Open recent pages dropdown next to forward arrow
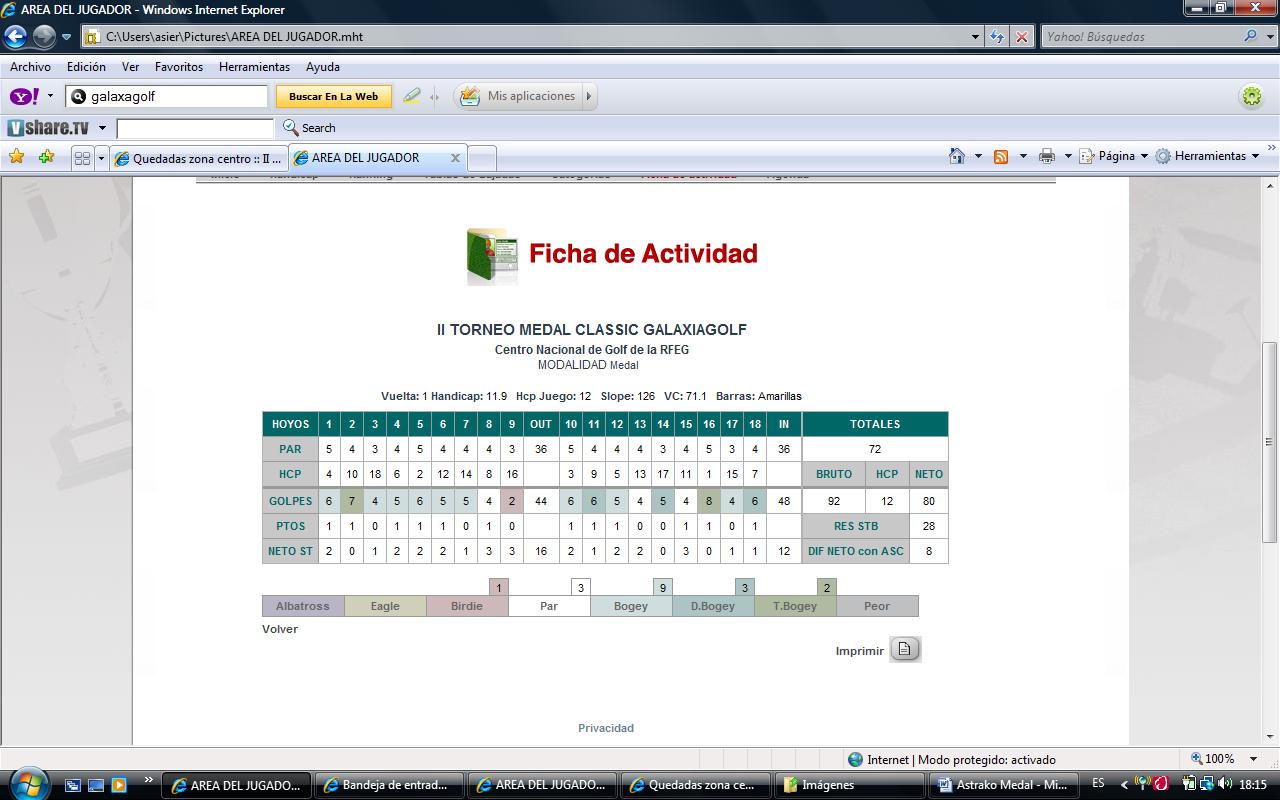 pyautogui.click(x=66, y=37)
